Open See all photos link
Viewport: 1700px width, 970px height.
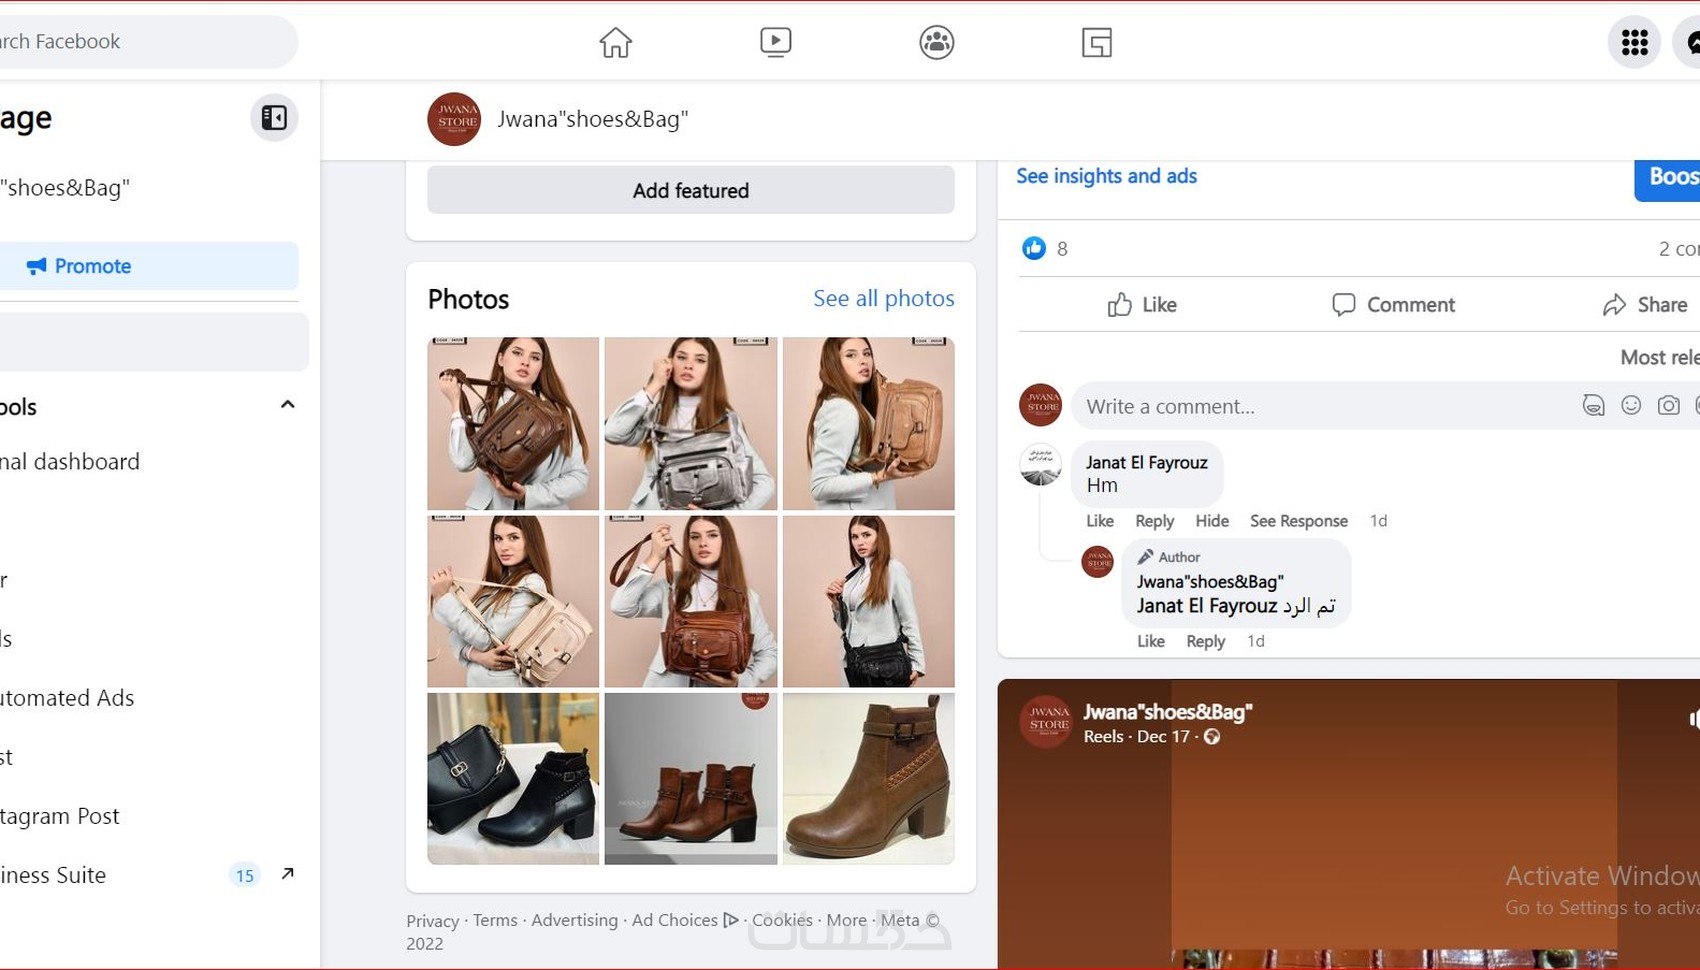pyautogui.click(x=884, y=298)
